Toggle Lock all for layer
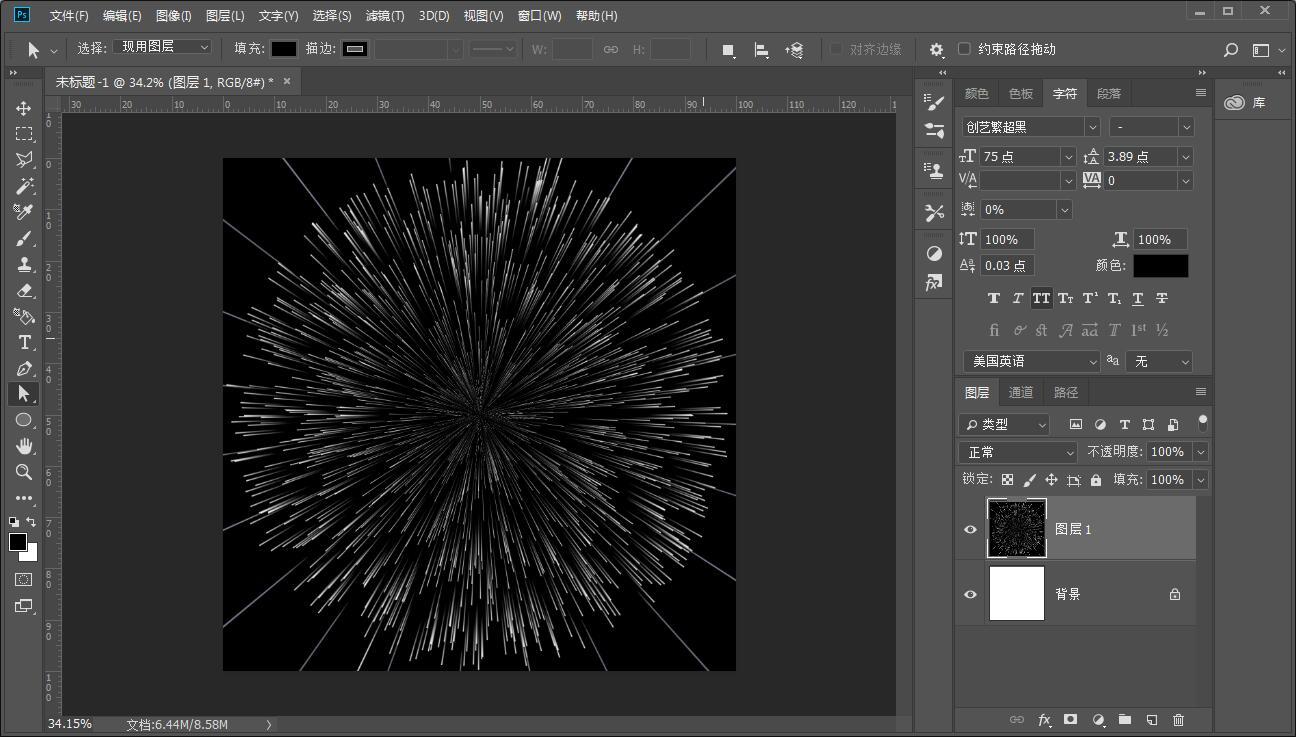This screenshot has width=1296, height=737. (1096, 480)
